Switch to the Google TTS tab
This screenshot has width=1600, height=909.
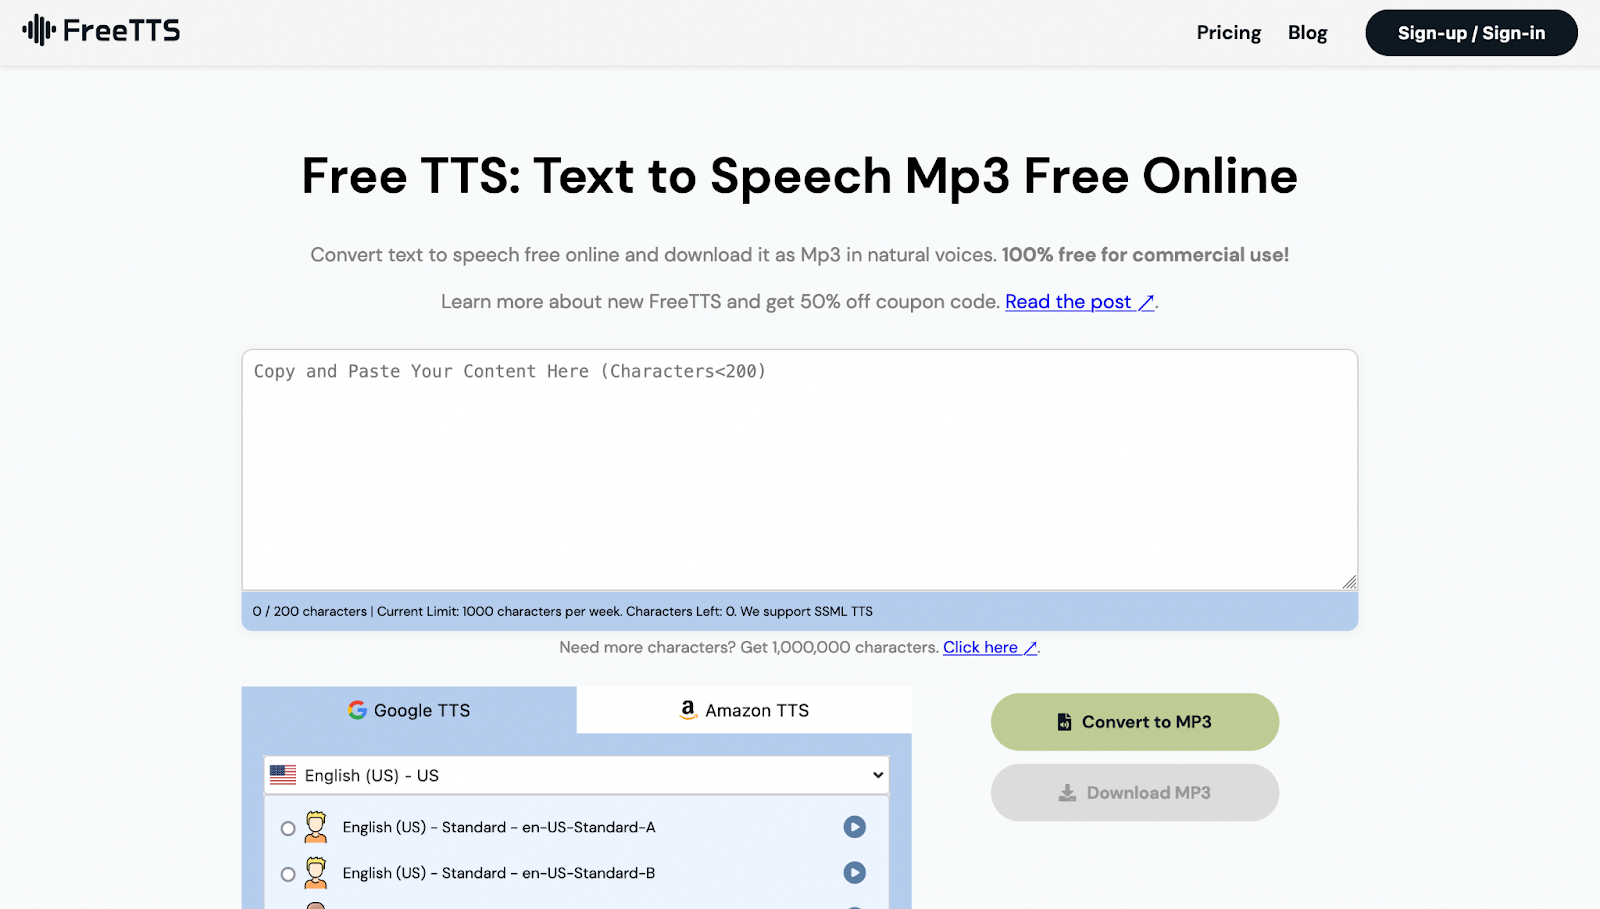pyautogui.click(x=409, y=710)
